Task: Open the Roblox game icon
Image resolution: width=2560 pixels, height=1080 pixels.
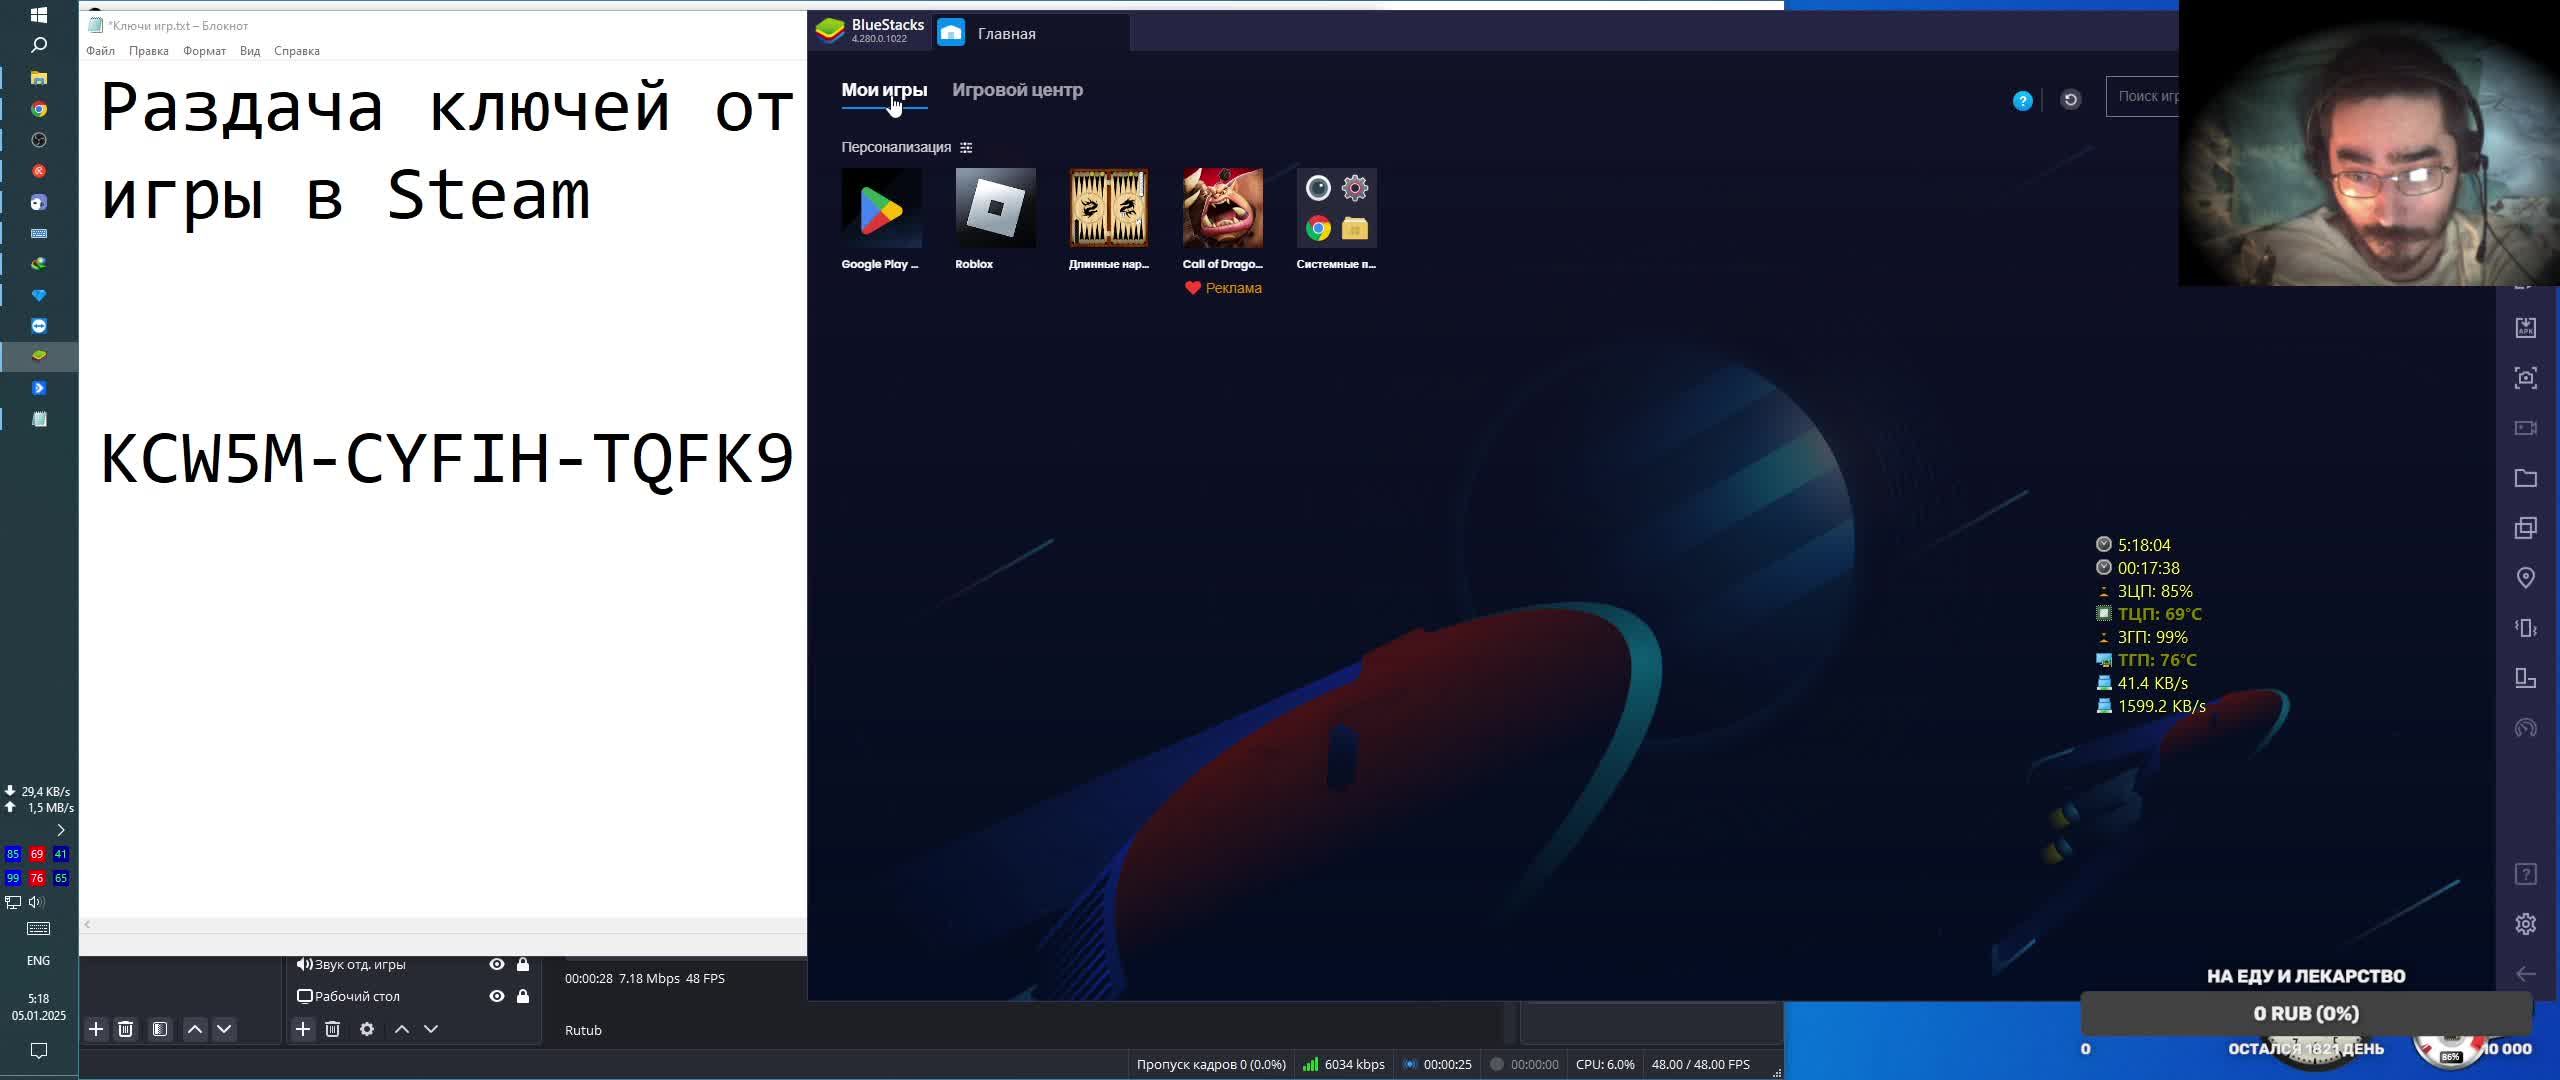Action: [995, 208]
